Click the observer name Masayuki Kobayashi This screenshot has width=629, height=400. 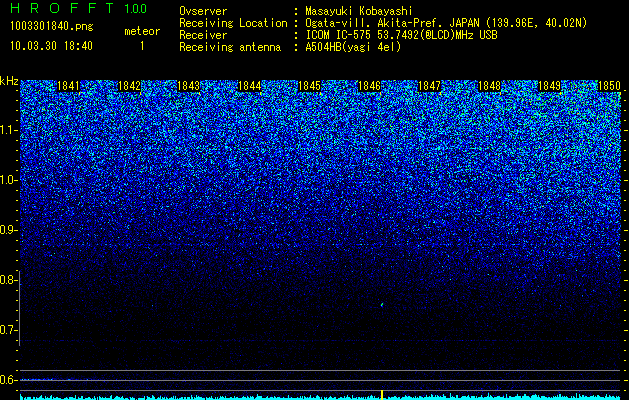pos(359,11)
